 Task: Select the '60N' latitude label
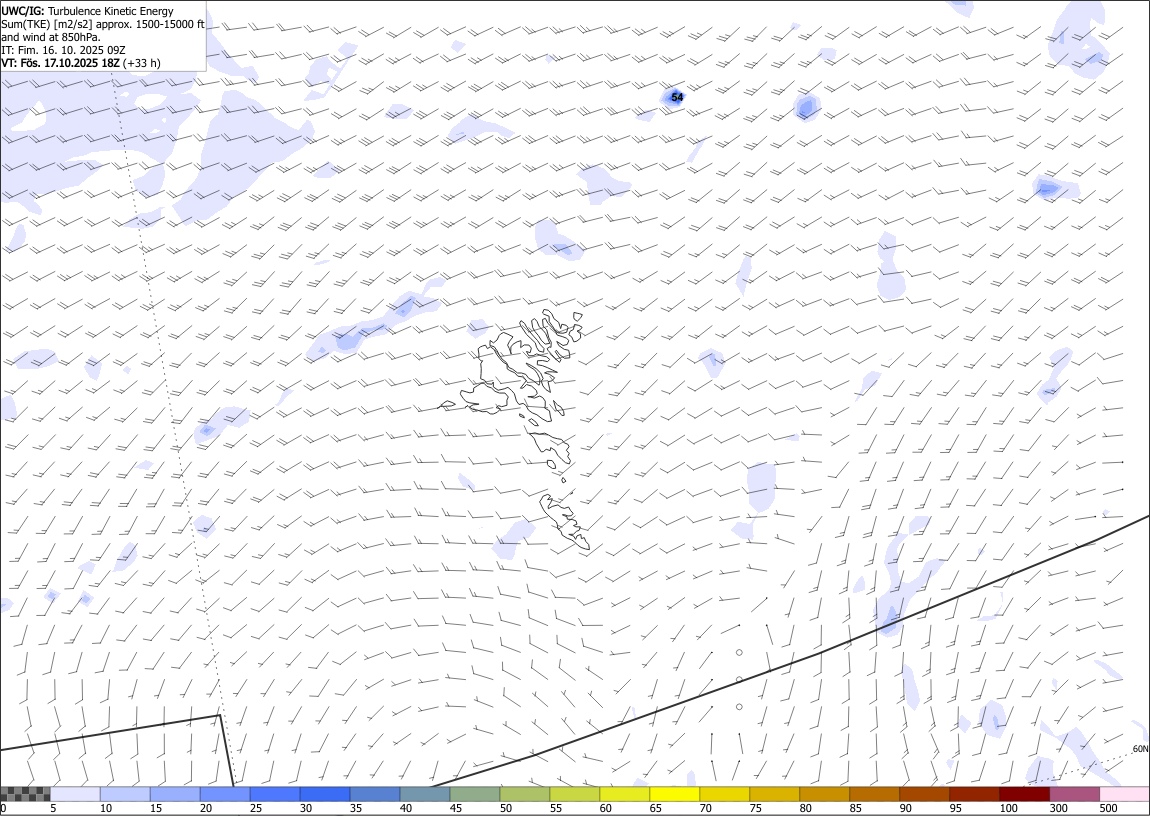click(x=1140, y=749)
